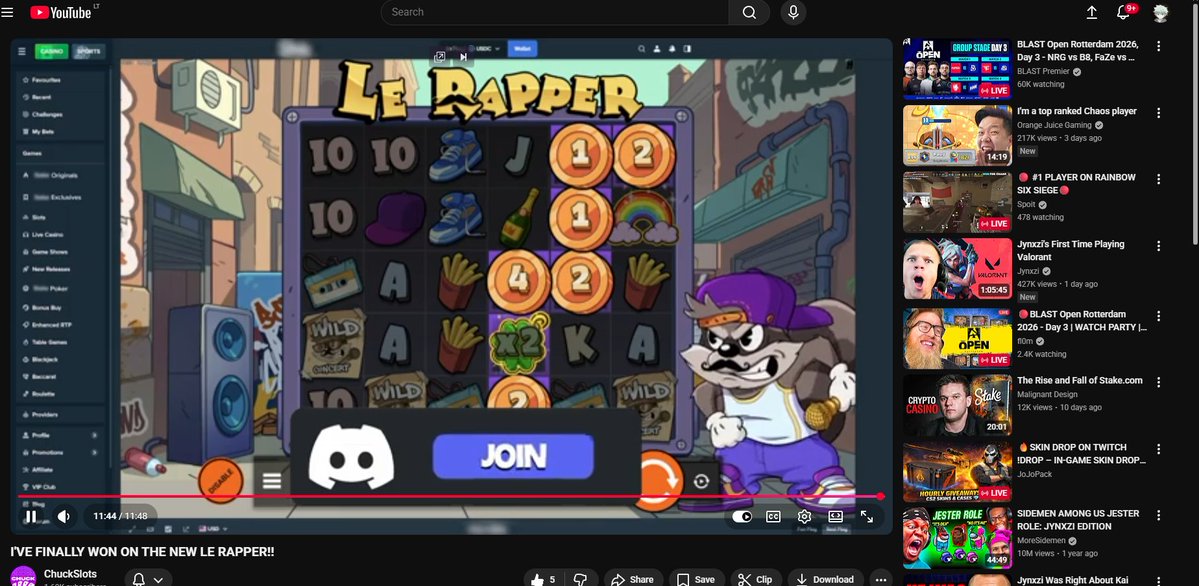Screen dimensions: 1199x586
Task: Open BLAST Open Rotterdam NRG vs B8 thumbnail
Action: (957, 69)
